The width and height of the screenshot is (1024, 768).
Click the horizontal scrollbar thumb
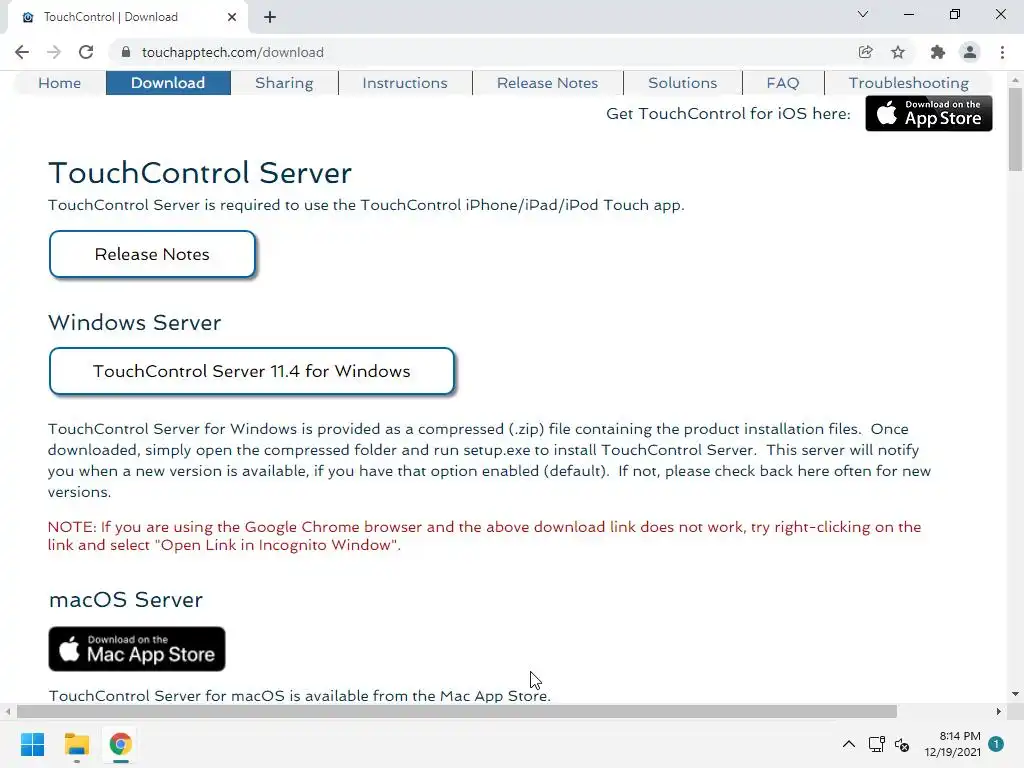456,711
